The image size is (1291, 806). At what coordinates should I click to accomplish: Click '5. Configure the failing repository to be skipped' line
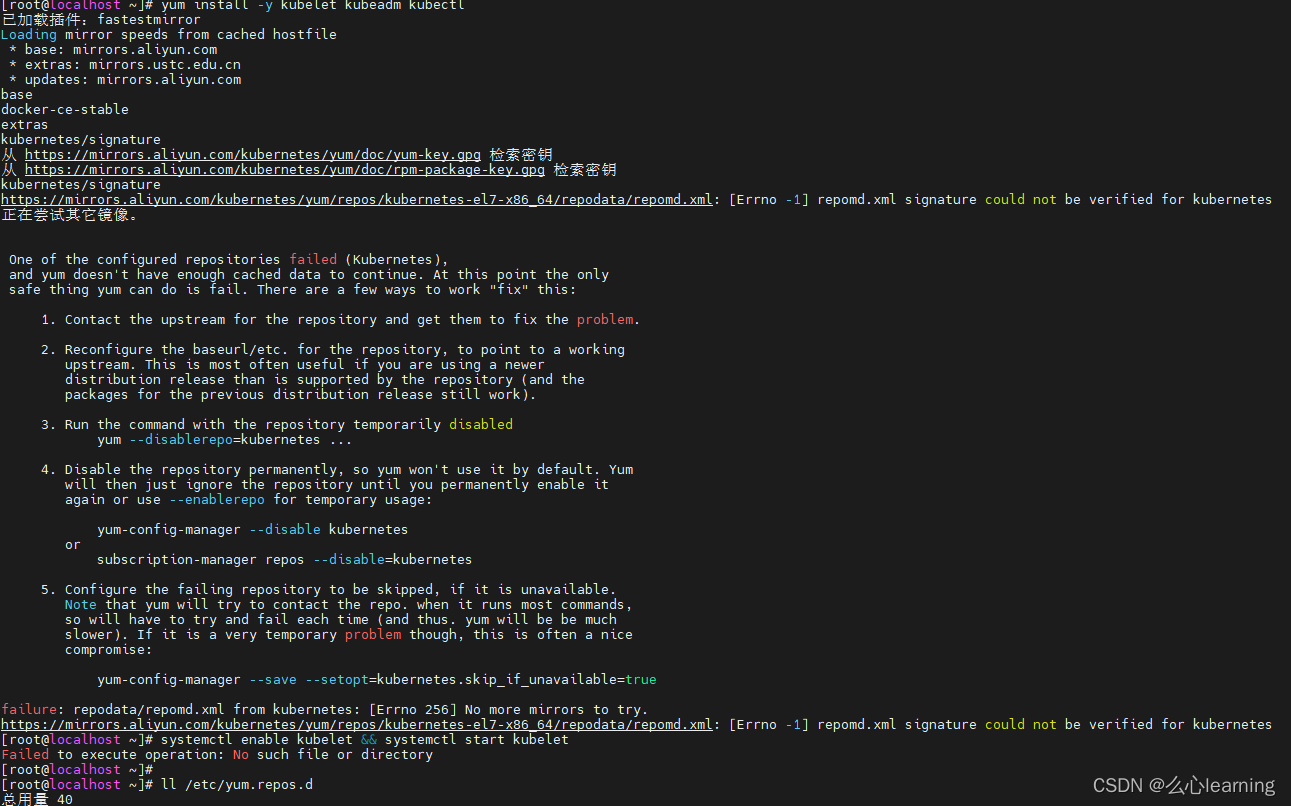[x=329, y=590]
